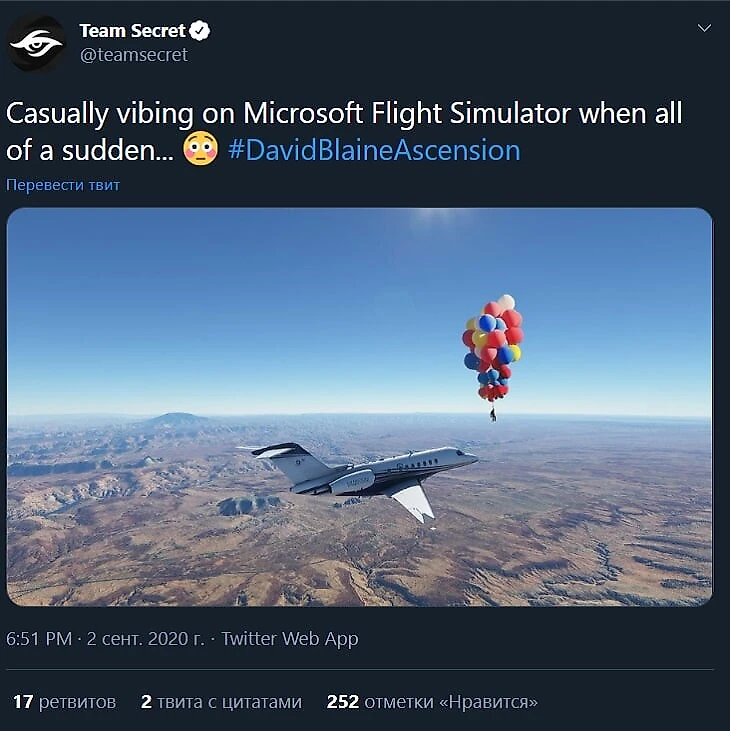Screen dimensions: 730x731
Task: Click the Team Secret display name
Action: click(x=132, y=31)
